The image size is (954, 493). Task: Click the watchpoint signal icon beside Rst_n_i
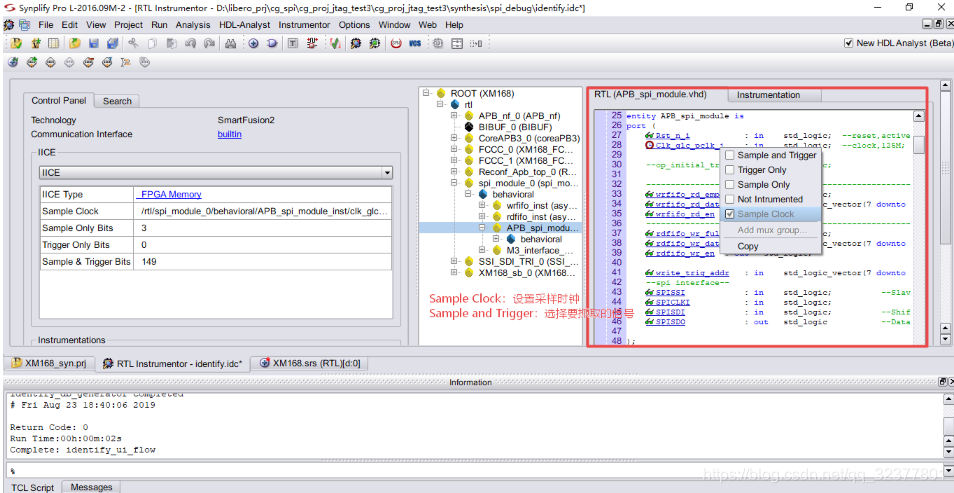[x=650, y=135]
